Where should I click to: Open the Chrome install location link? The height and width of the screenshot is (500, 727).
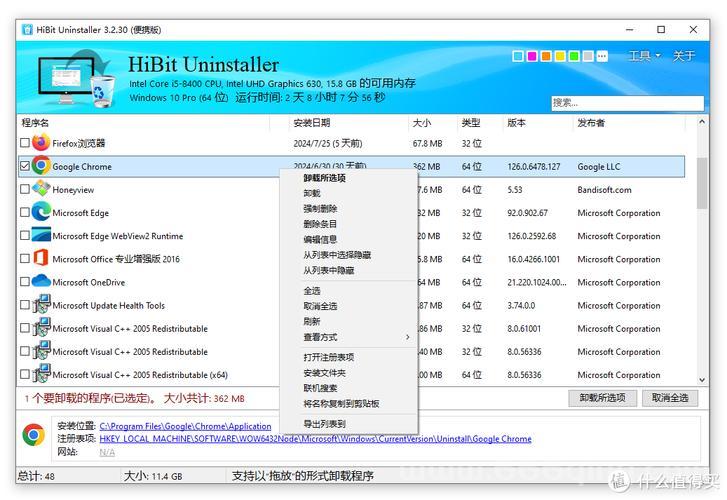(185, 426)
